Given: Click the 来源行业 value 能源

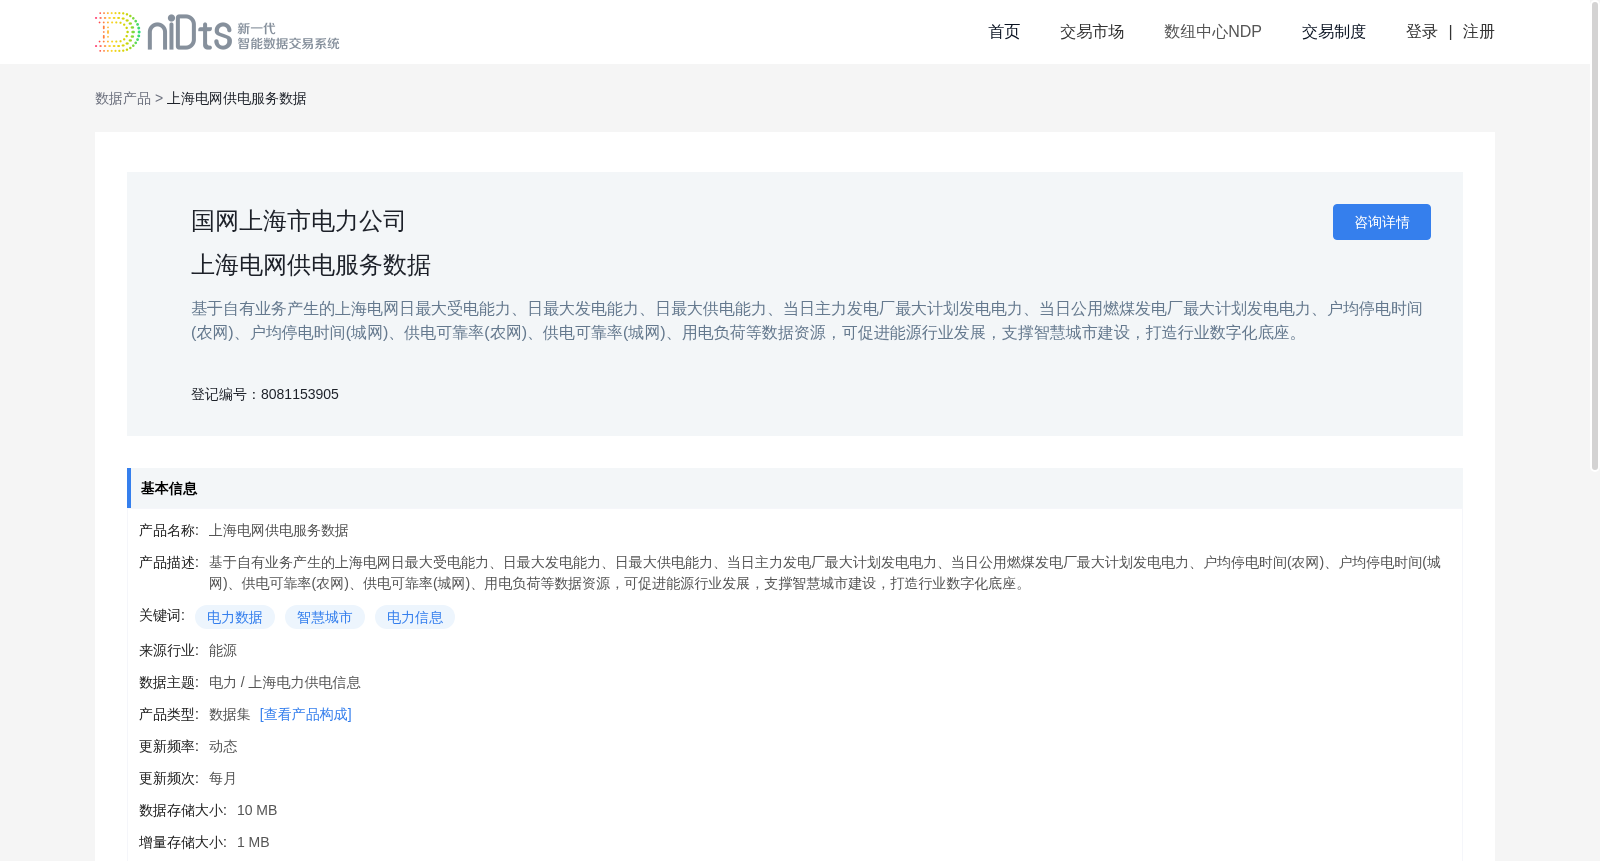Looking at the screenshot, I should coord(223,650).
